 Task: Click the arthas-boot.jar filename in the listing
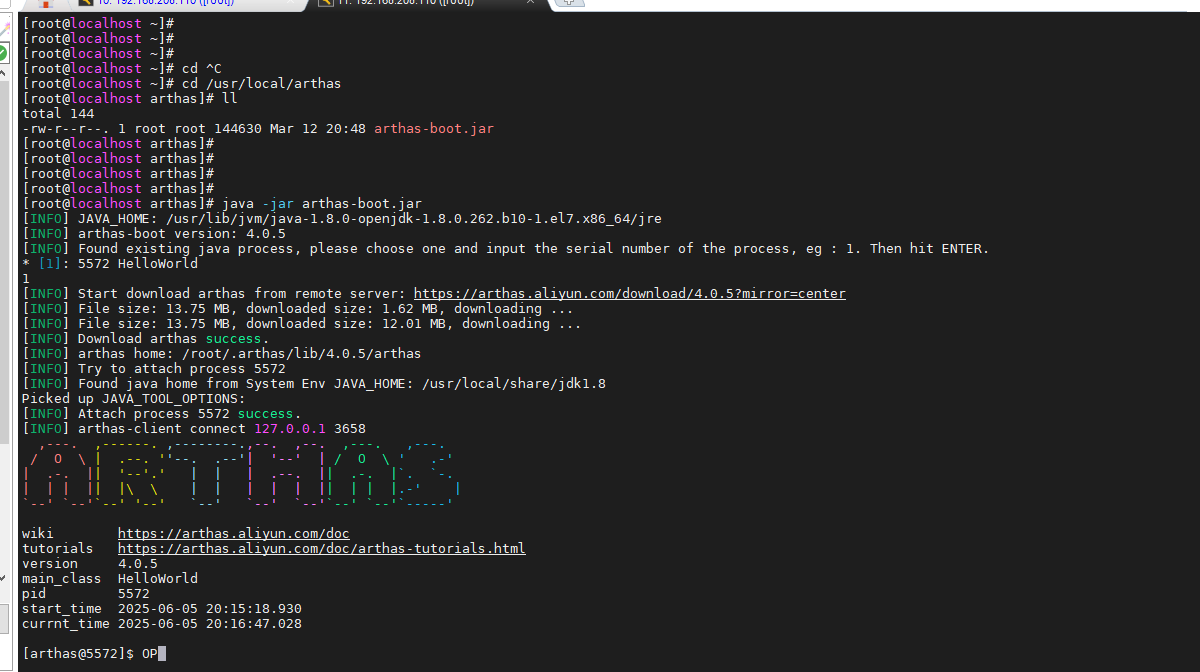pos(432,128)
